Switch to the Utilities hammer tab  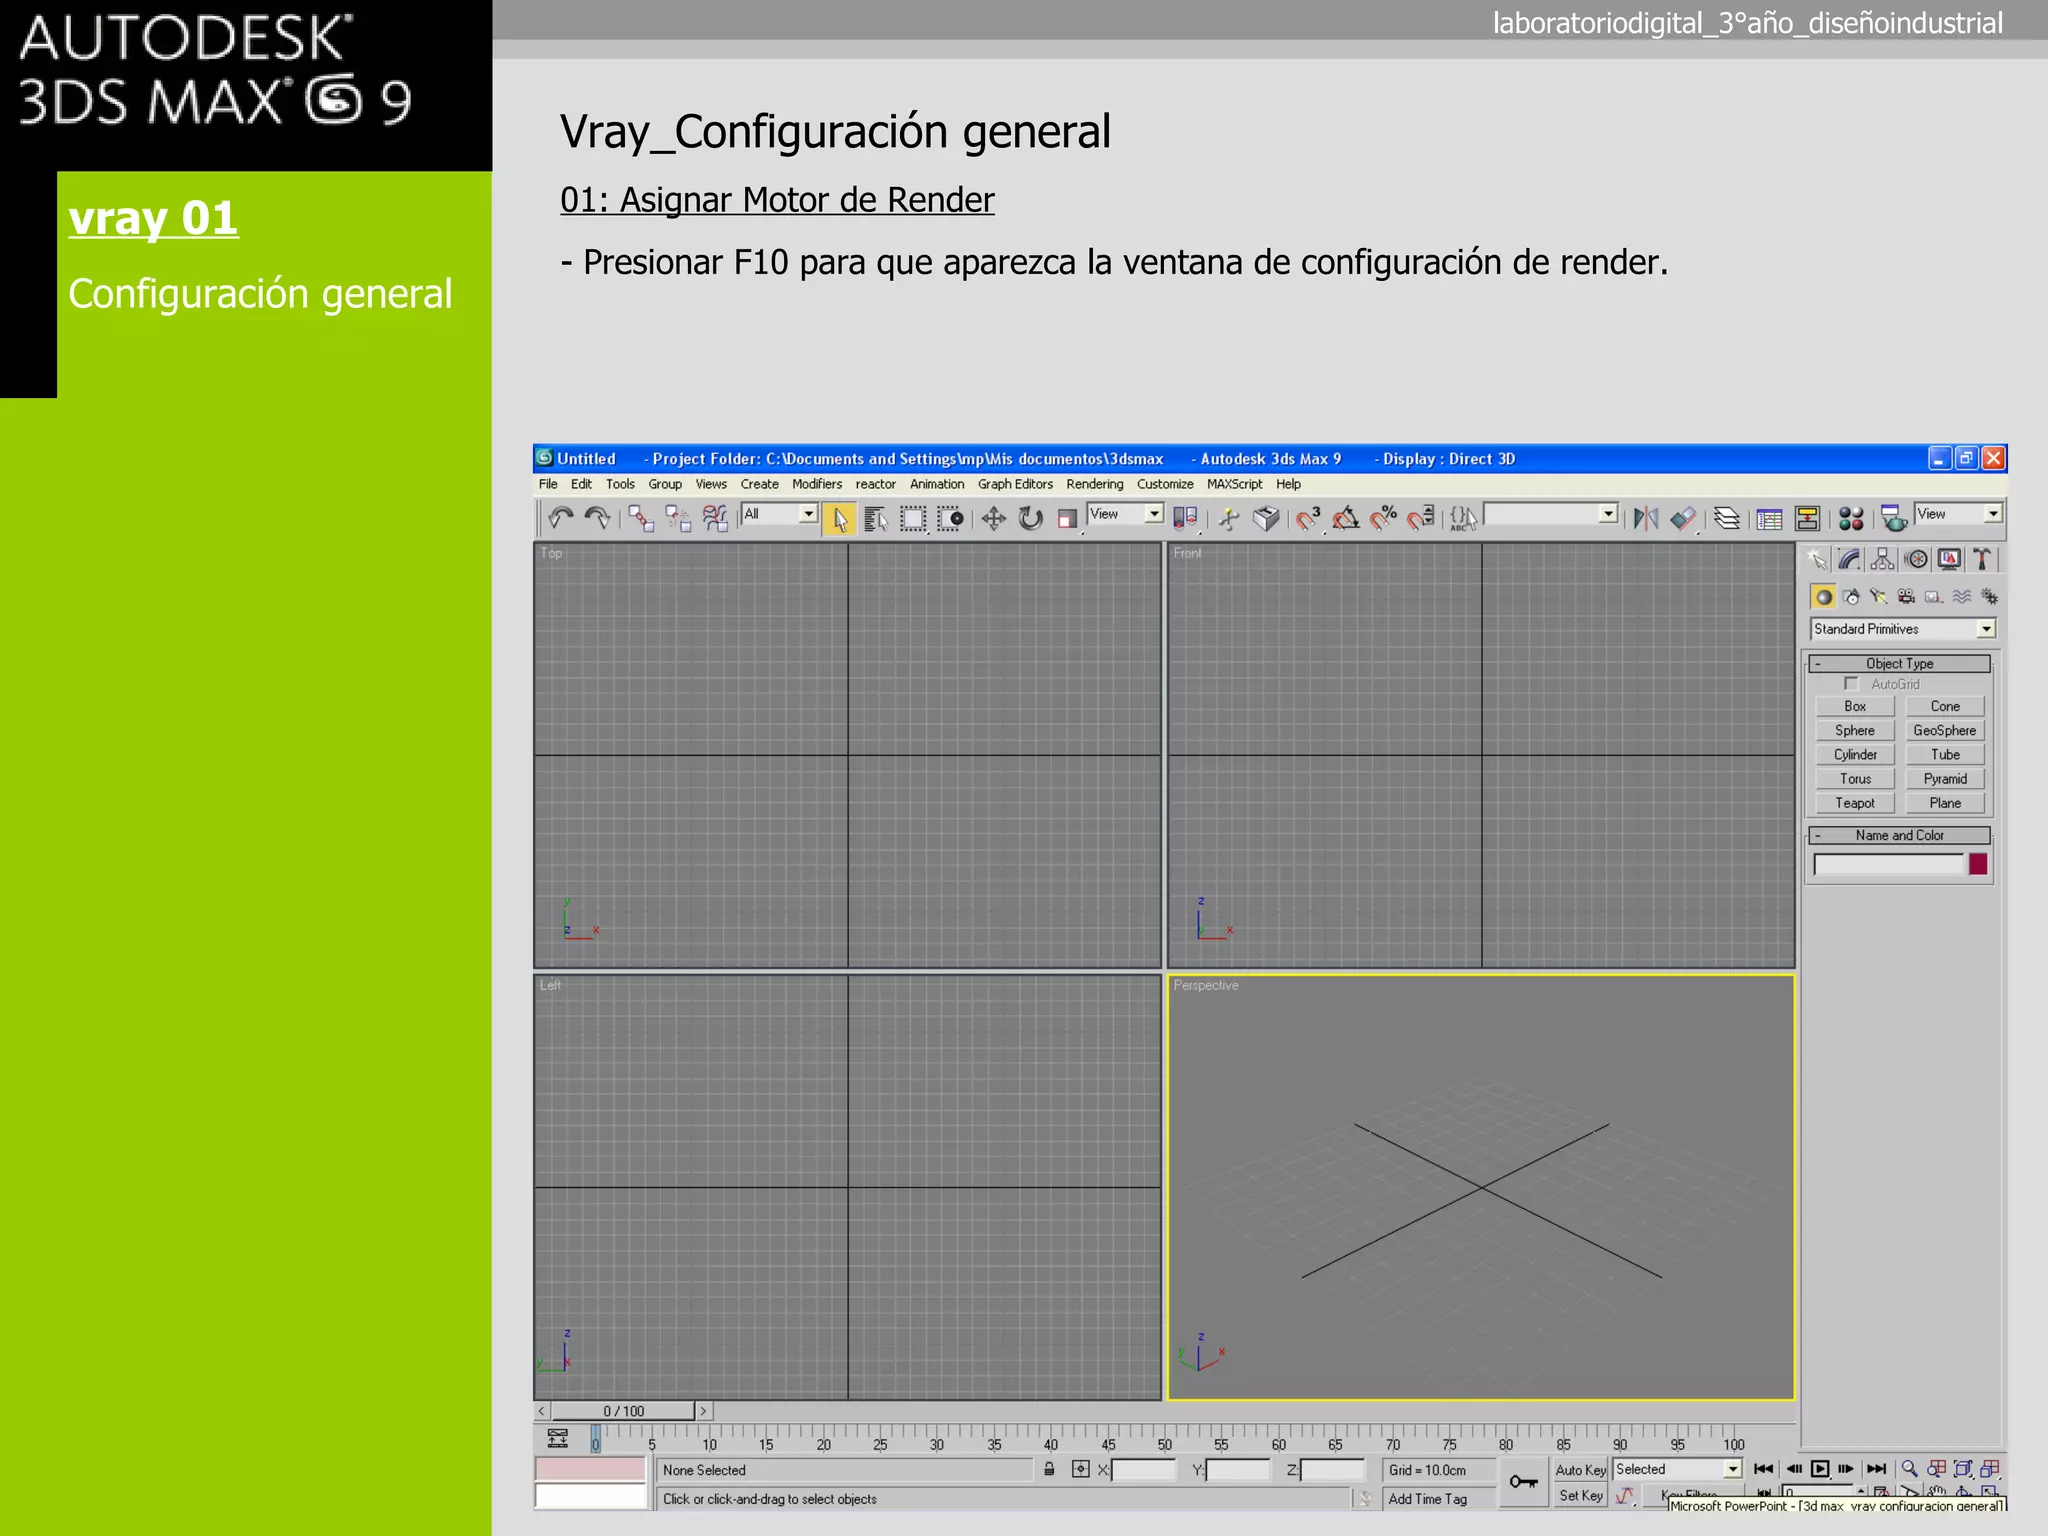tap(1982, 560)
